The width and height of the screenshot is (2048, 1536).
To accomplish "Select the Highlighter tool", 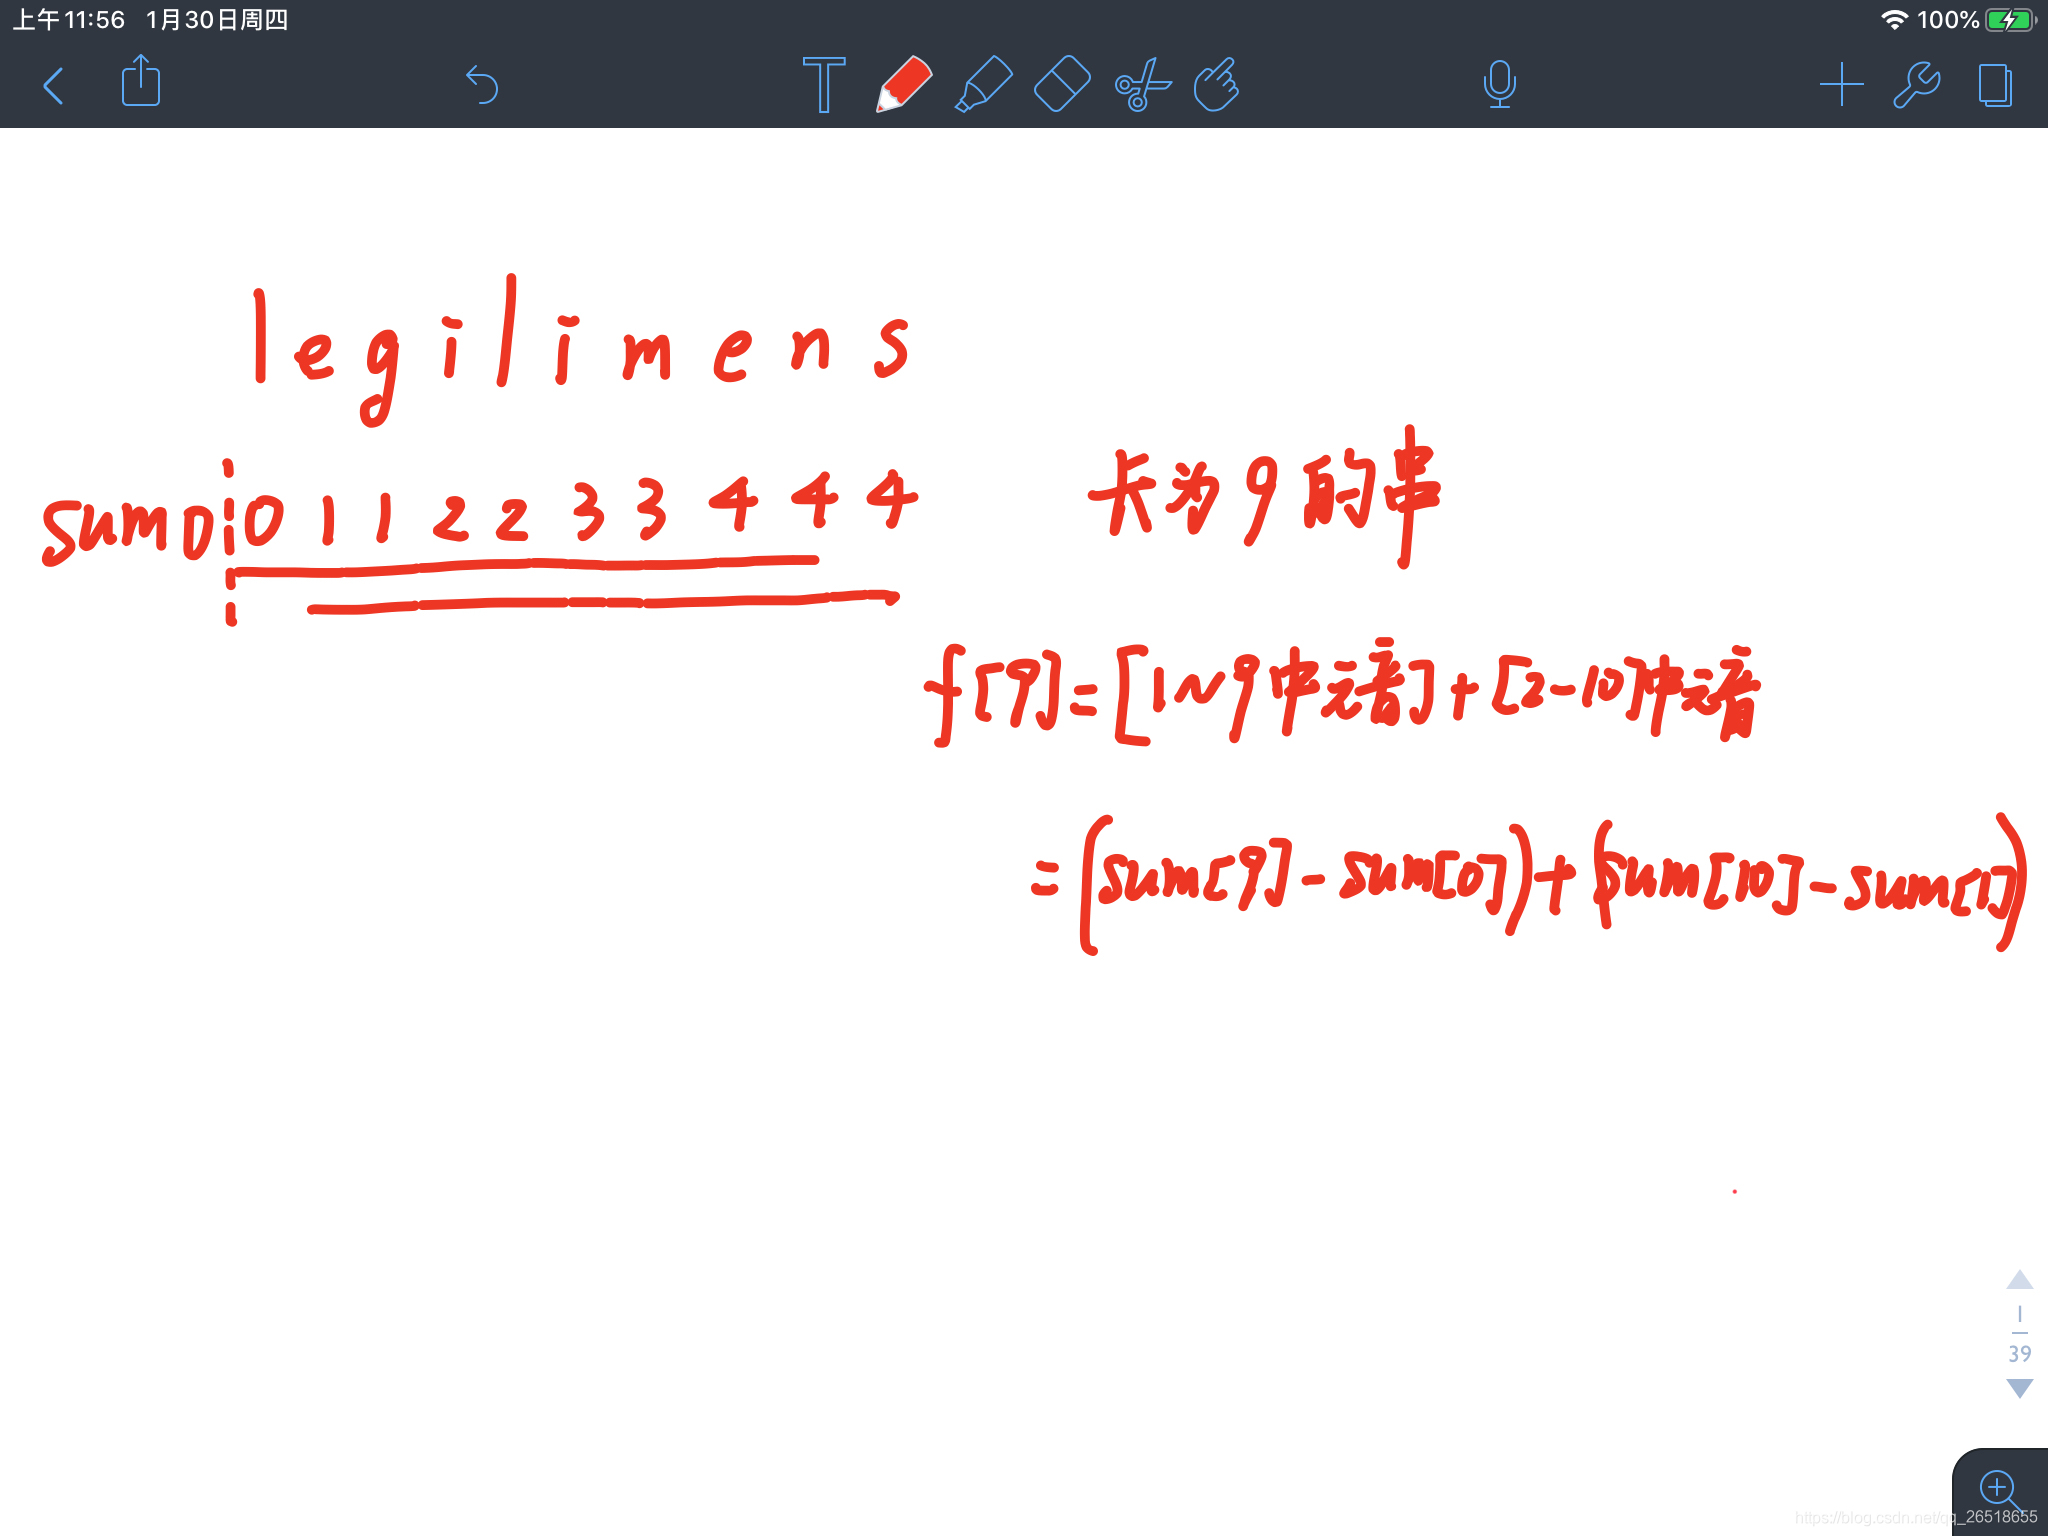I will coord(984,84).
